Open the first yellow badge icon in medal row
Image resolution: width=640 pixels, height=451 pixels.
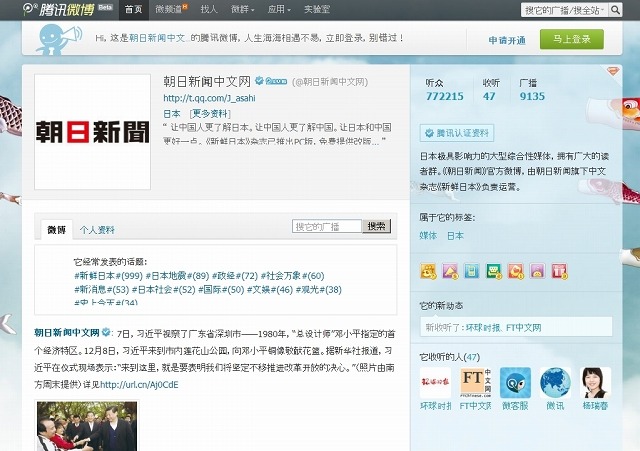(428, 271)
